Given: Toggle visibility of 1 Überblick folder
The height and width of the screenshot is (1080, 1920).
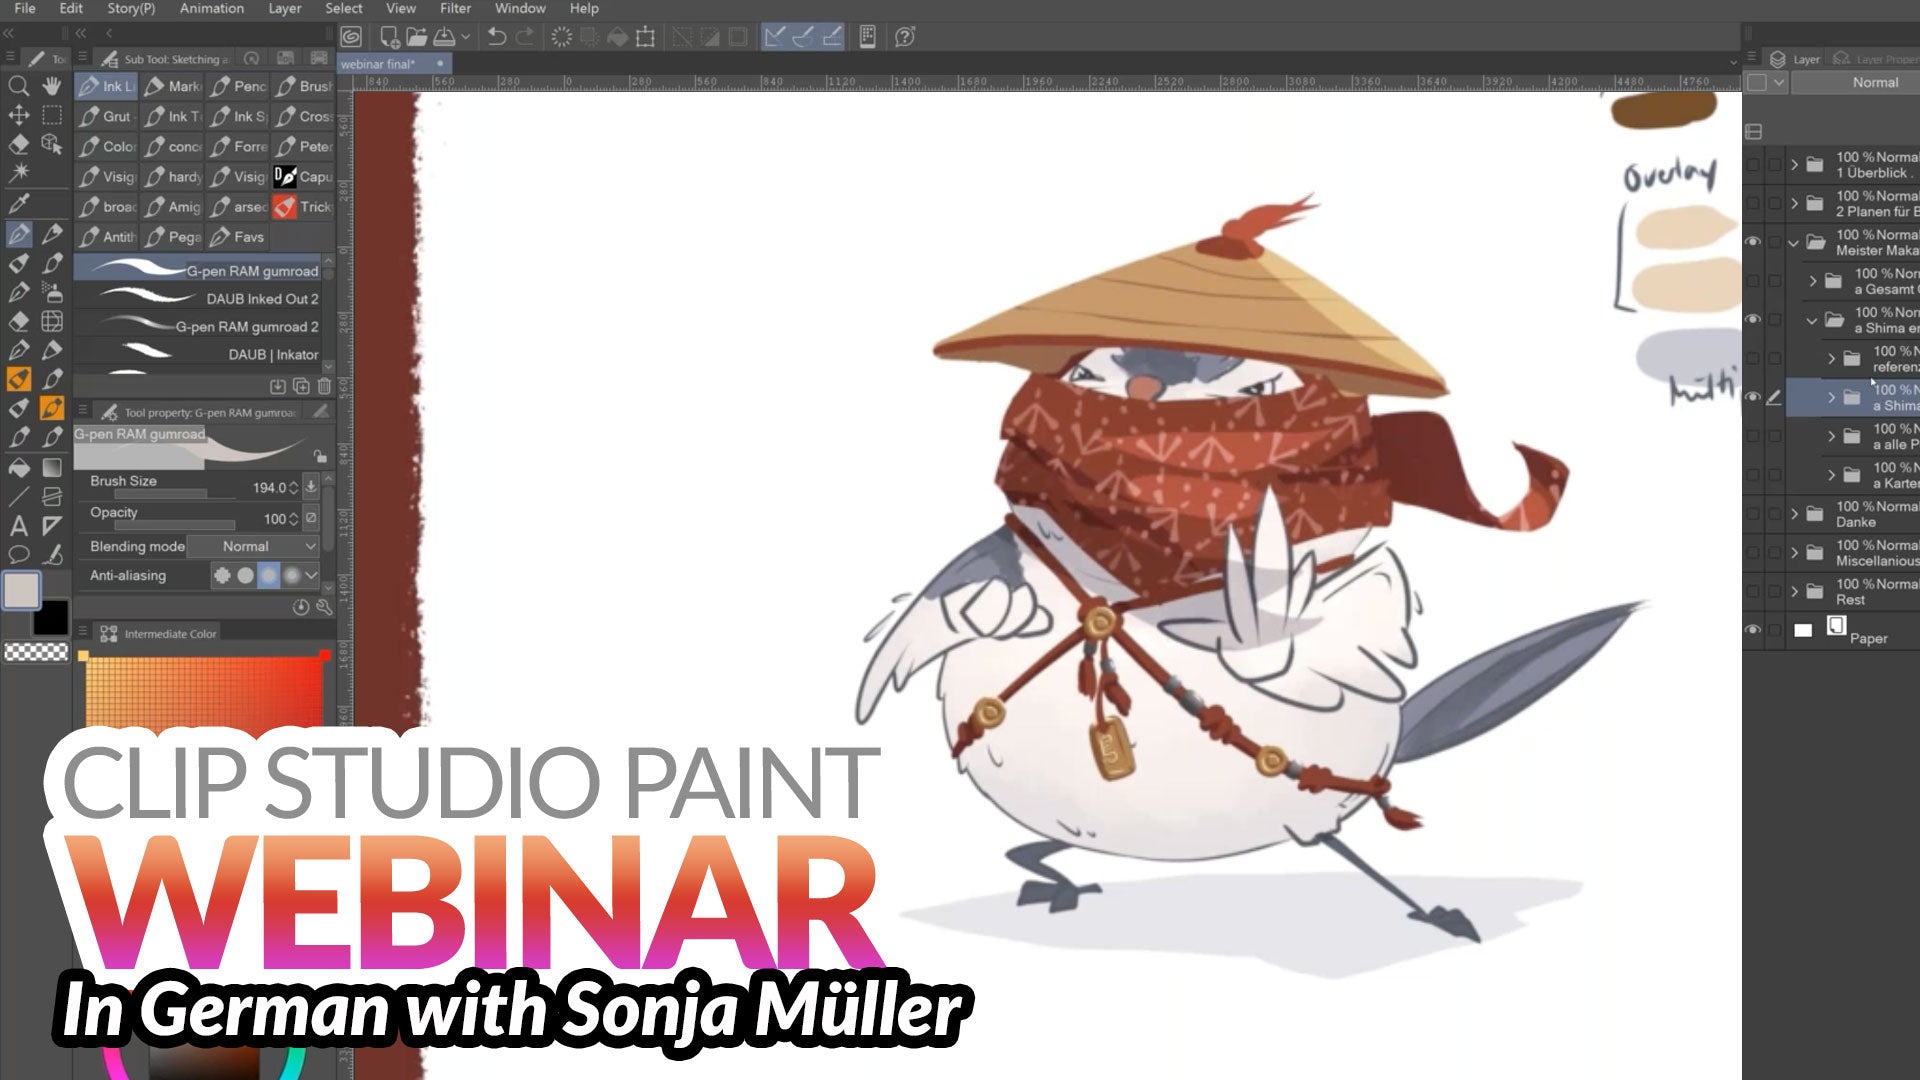Looking at the screenshot, I should click(1753, 164).
